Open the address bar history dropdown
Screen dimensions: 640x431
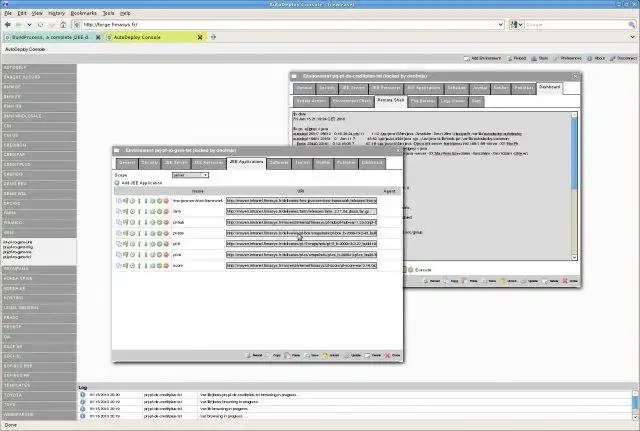coord(500,24)
